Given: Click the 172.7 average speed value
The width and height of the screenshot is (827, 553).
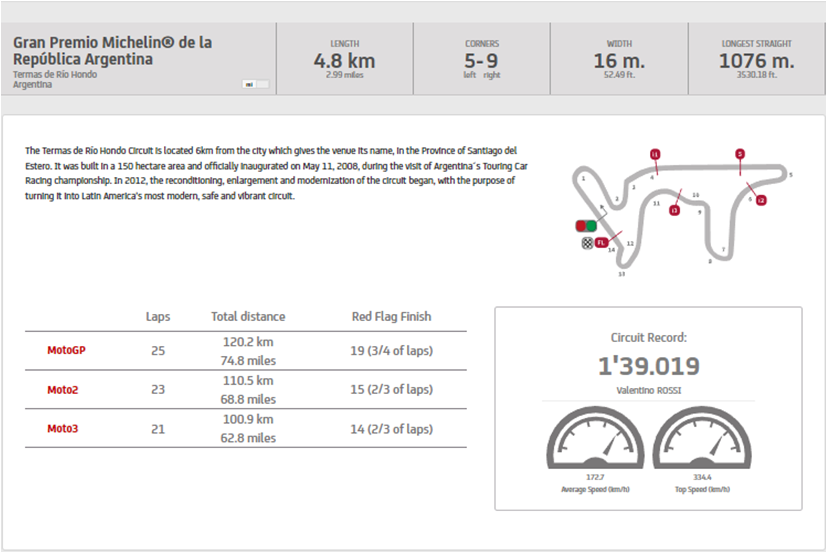Looking at the screenshot, I should click(595, 477).
